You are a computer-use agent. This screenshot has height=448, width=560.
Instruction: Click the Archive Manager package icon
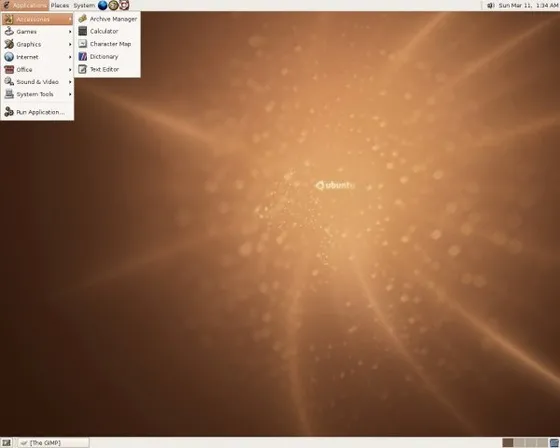[83, 19]
